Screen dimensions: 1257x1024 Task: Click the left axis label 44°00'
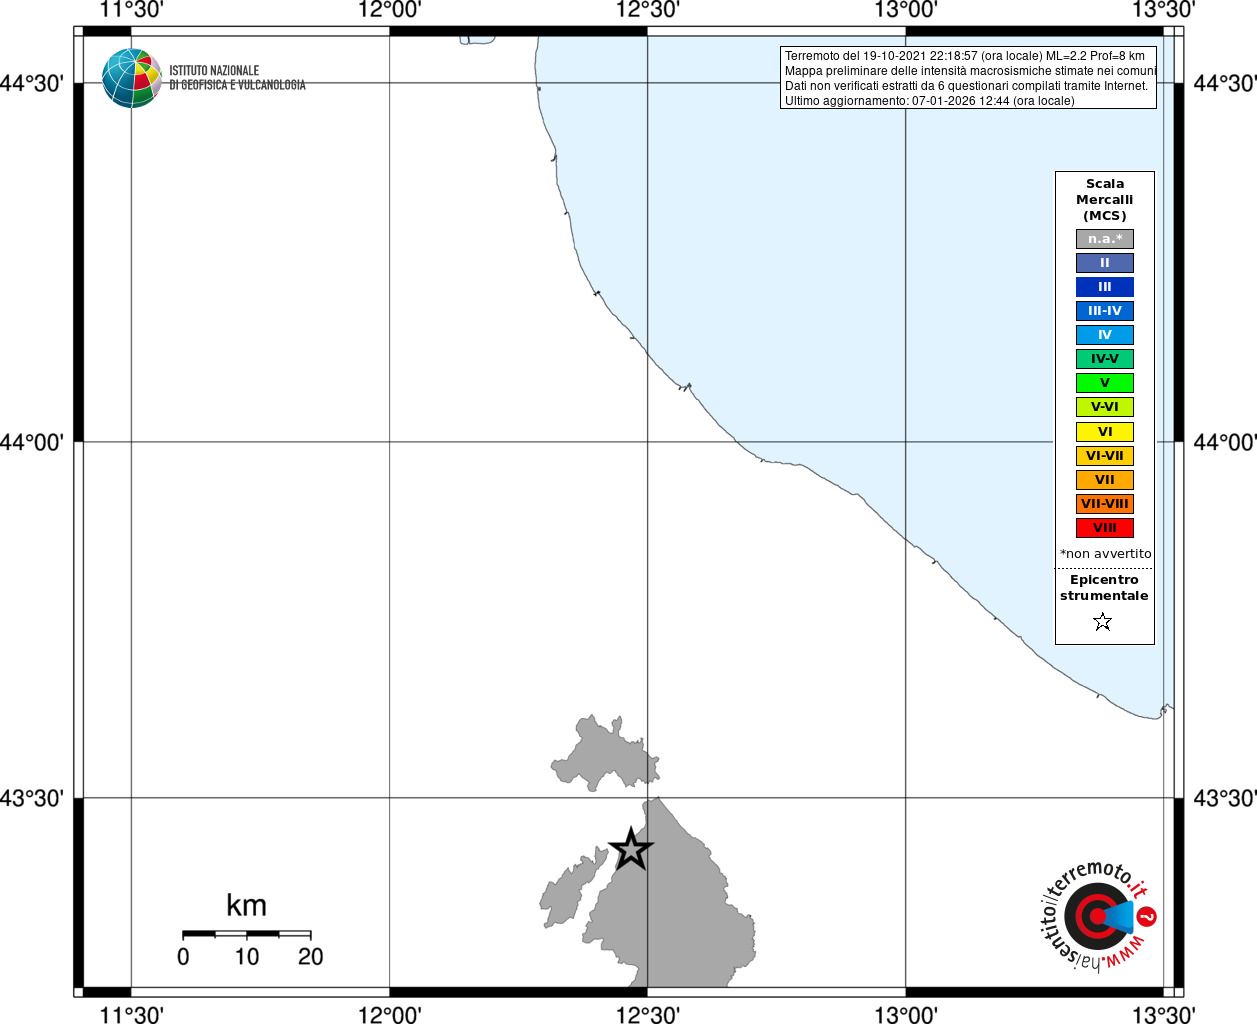32,442
